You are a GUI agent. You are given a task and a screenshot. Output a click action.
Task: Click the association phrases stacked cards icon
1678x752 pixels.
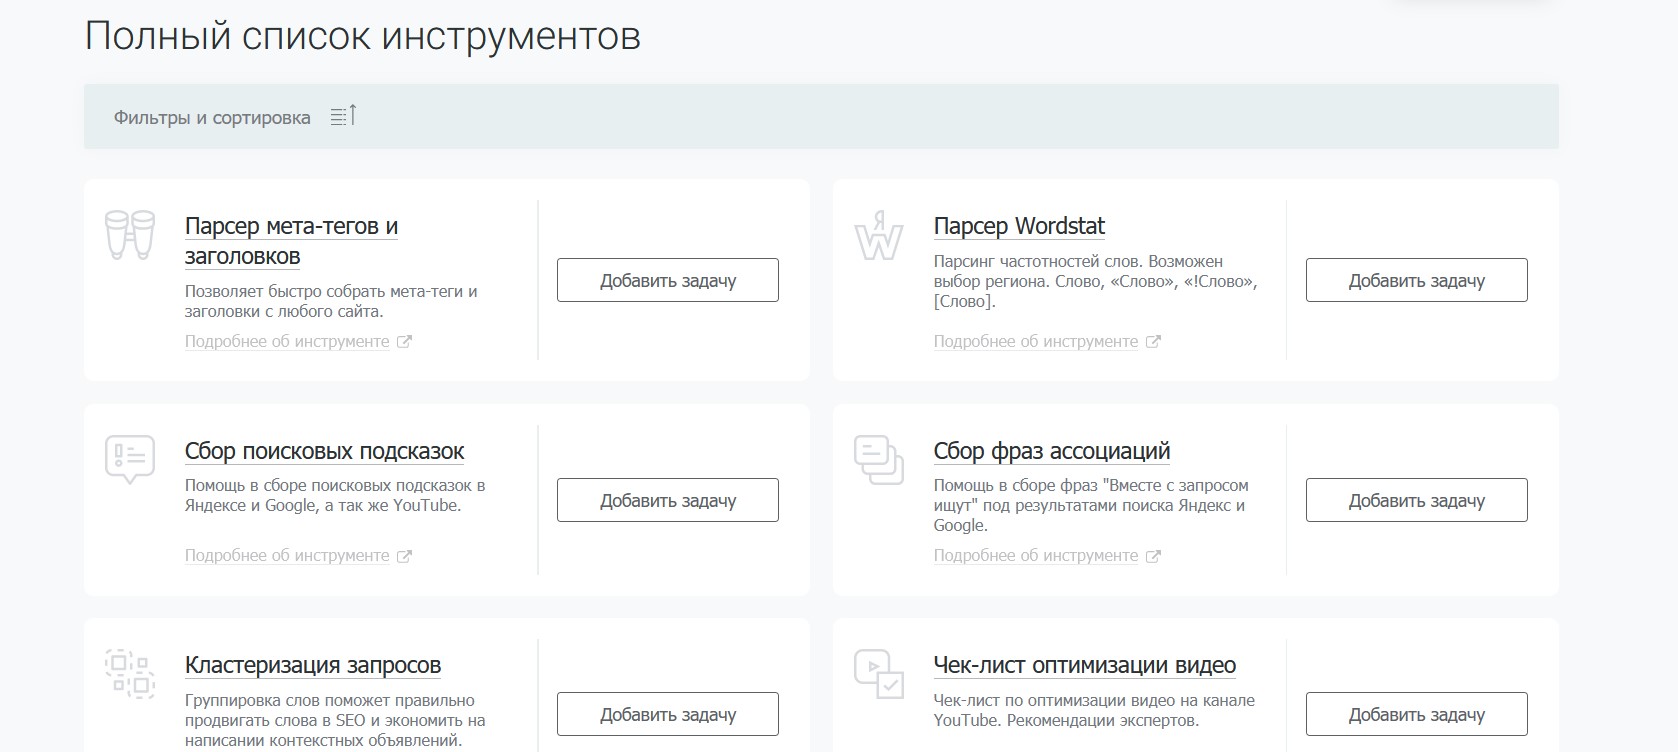[x=878, y=460]
